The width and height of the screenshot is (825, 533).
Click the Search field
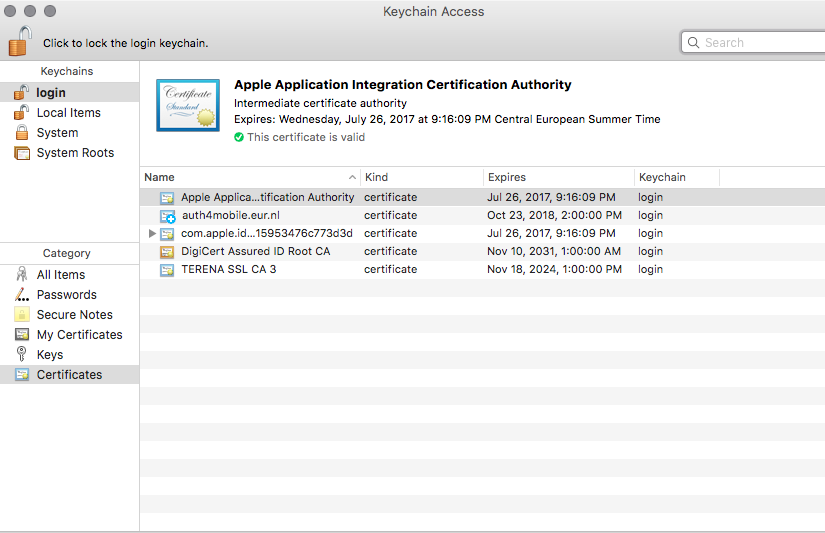pyautogui.click(x=760, y=43)
